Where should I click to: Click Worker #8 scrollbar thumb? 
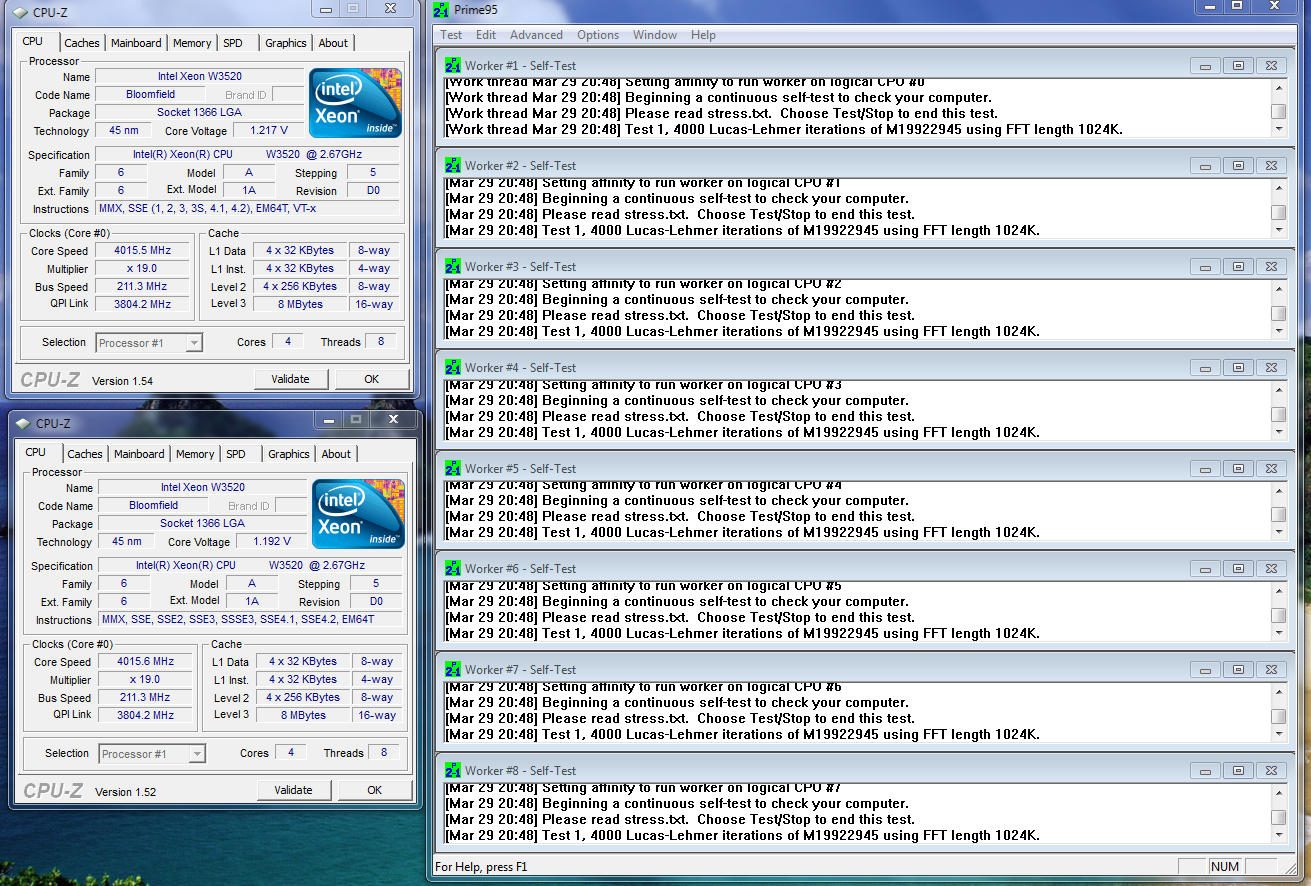[1279, 817]
